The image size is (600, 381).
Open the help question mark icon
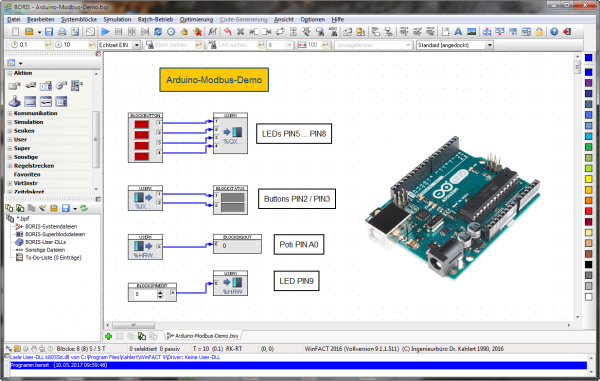[x=554, y=32]
